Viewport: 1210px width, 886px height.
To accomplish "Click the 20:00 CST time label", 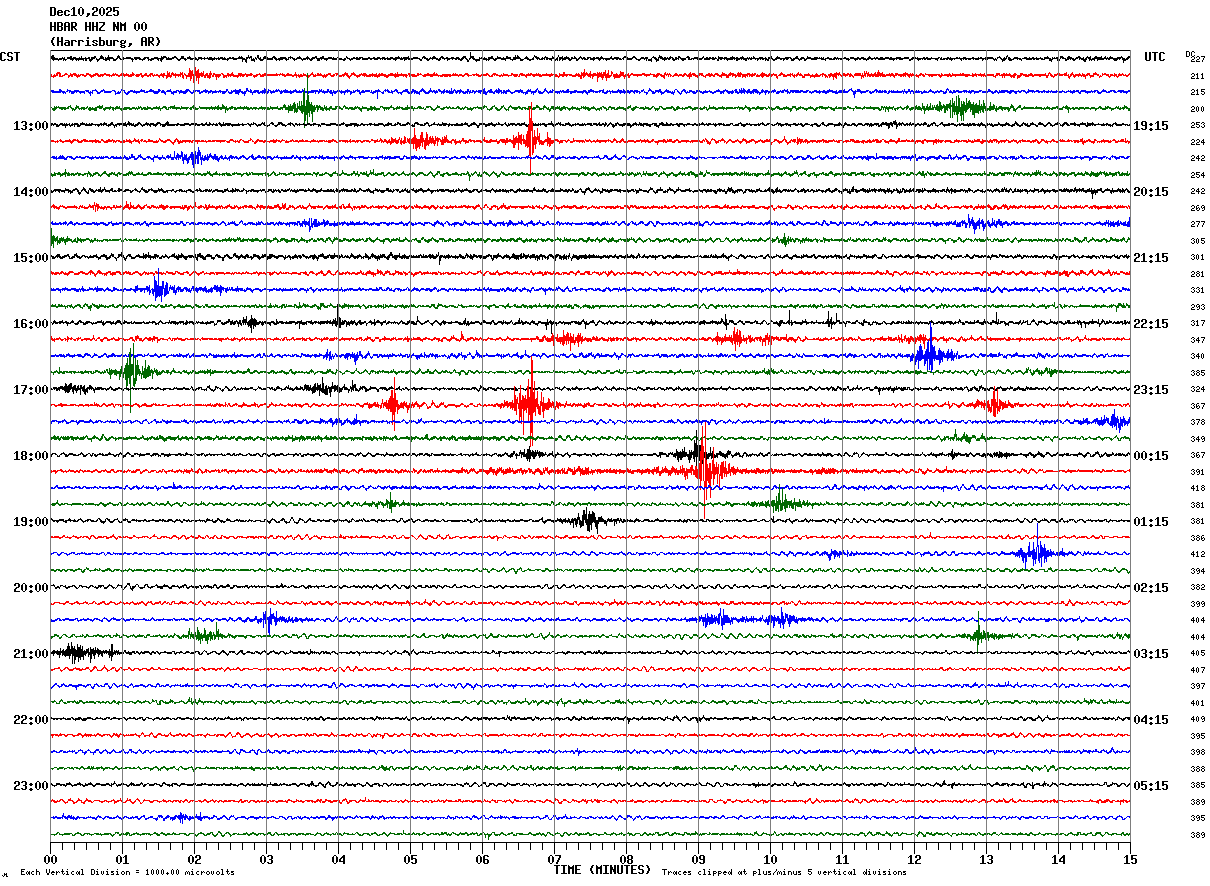I will 30,588.
